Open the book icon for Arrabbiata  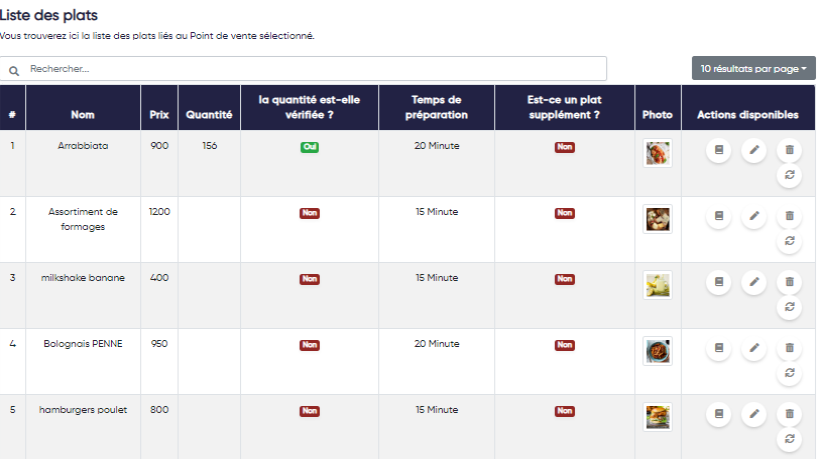(x=718, y=149)
